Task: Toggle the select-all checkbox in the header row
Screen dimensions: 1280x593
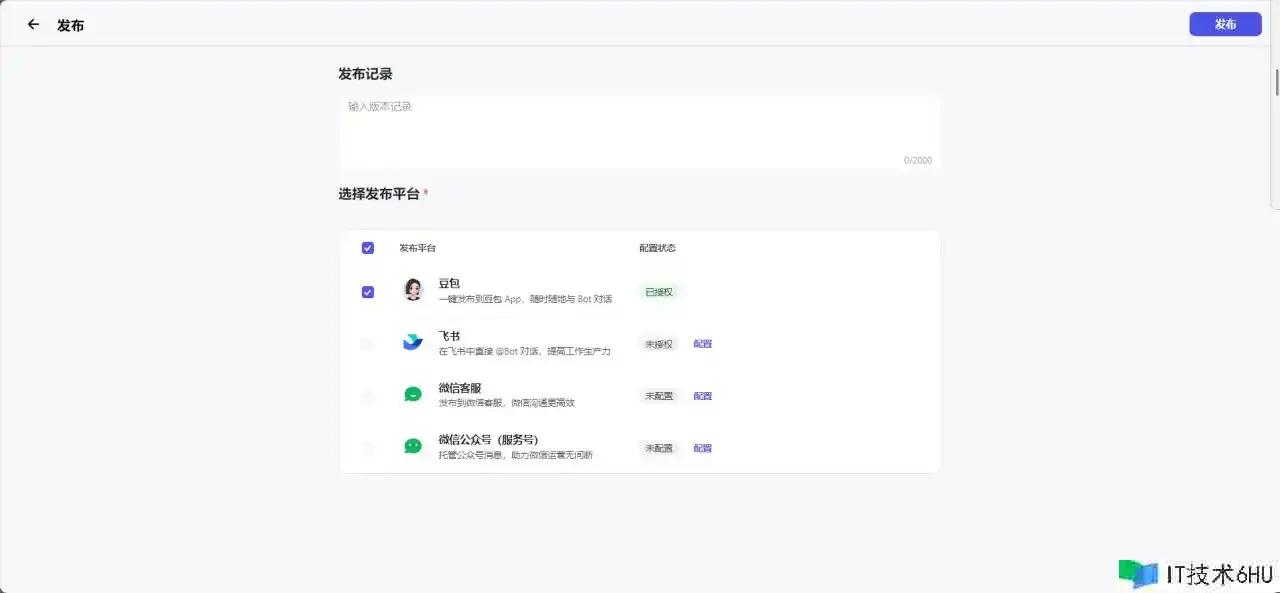Action: 368,248
